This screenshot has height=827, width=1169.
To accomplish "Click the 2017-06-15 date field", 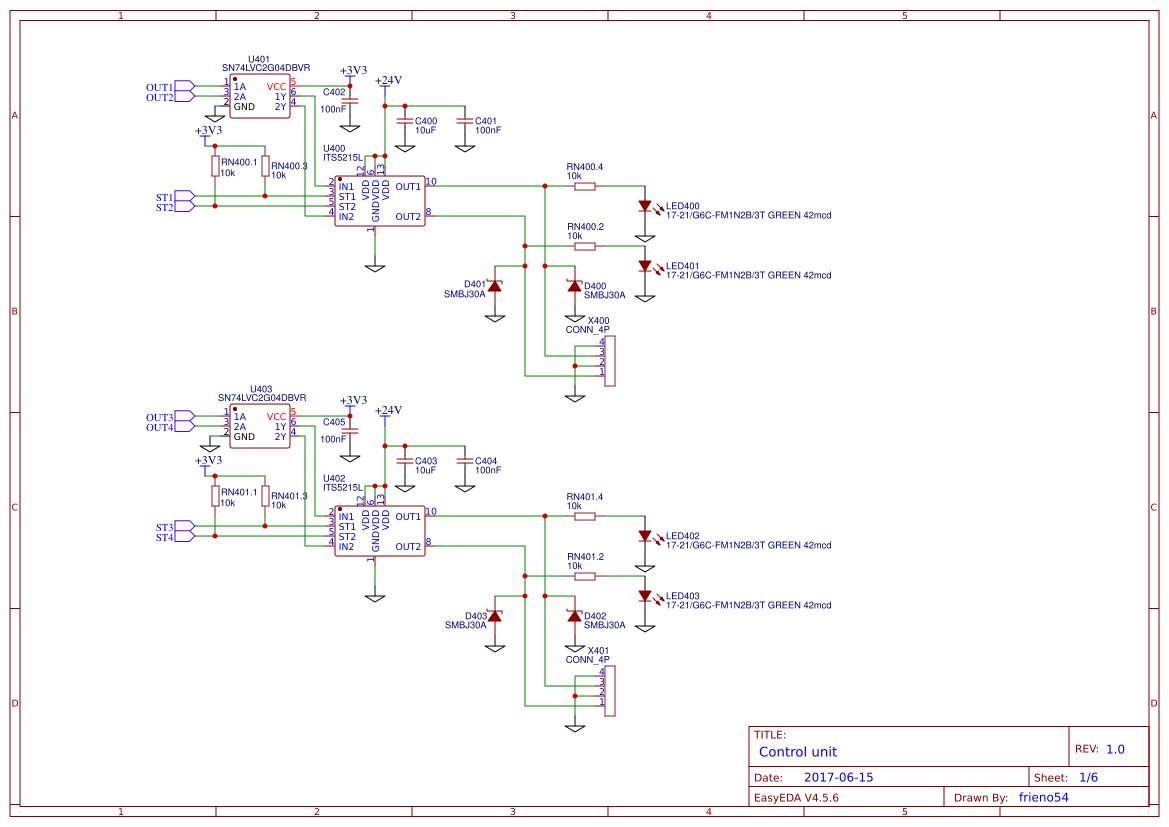I will (x=840, y=777).
